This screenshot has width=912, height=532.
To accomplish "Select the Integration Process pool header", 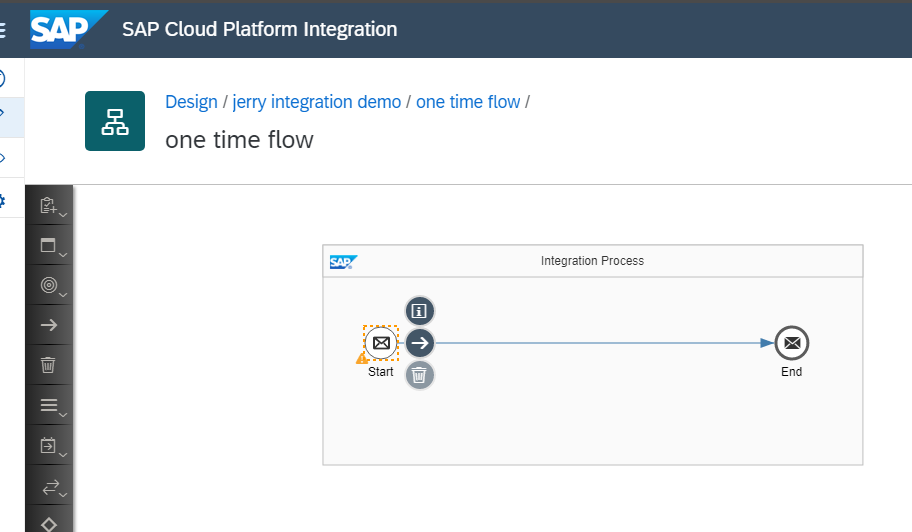I will click(x=592, y=261).
